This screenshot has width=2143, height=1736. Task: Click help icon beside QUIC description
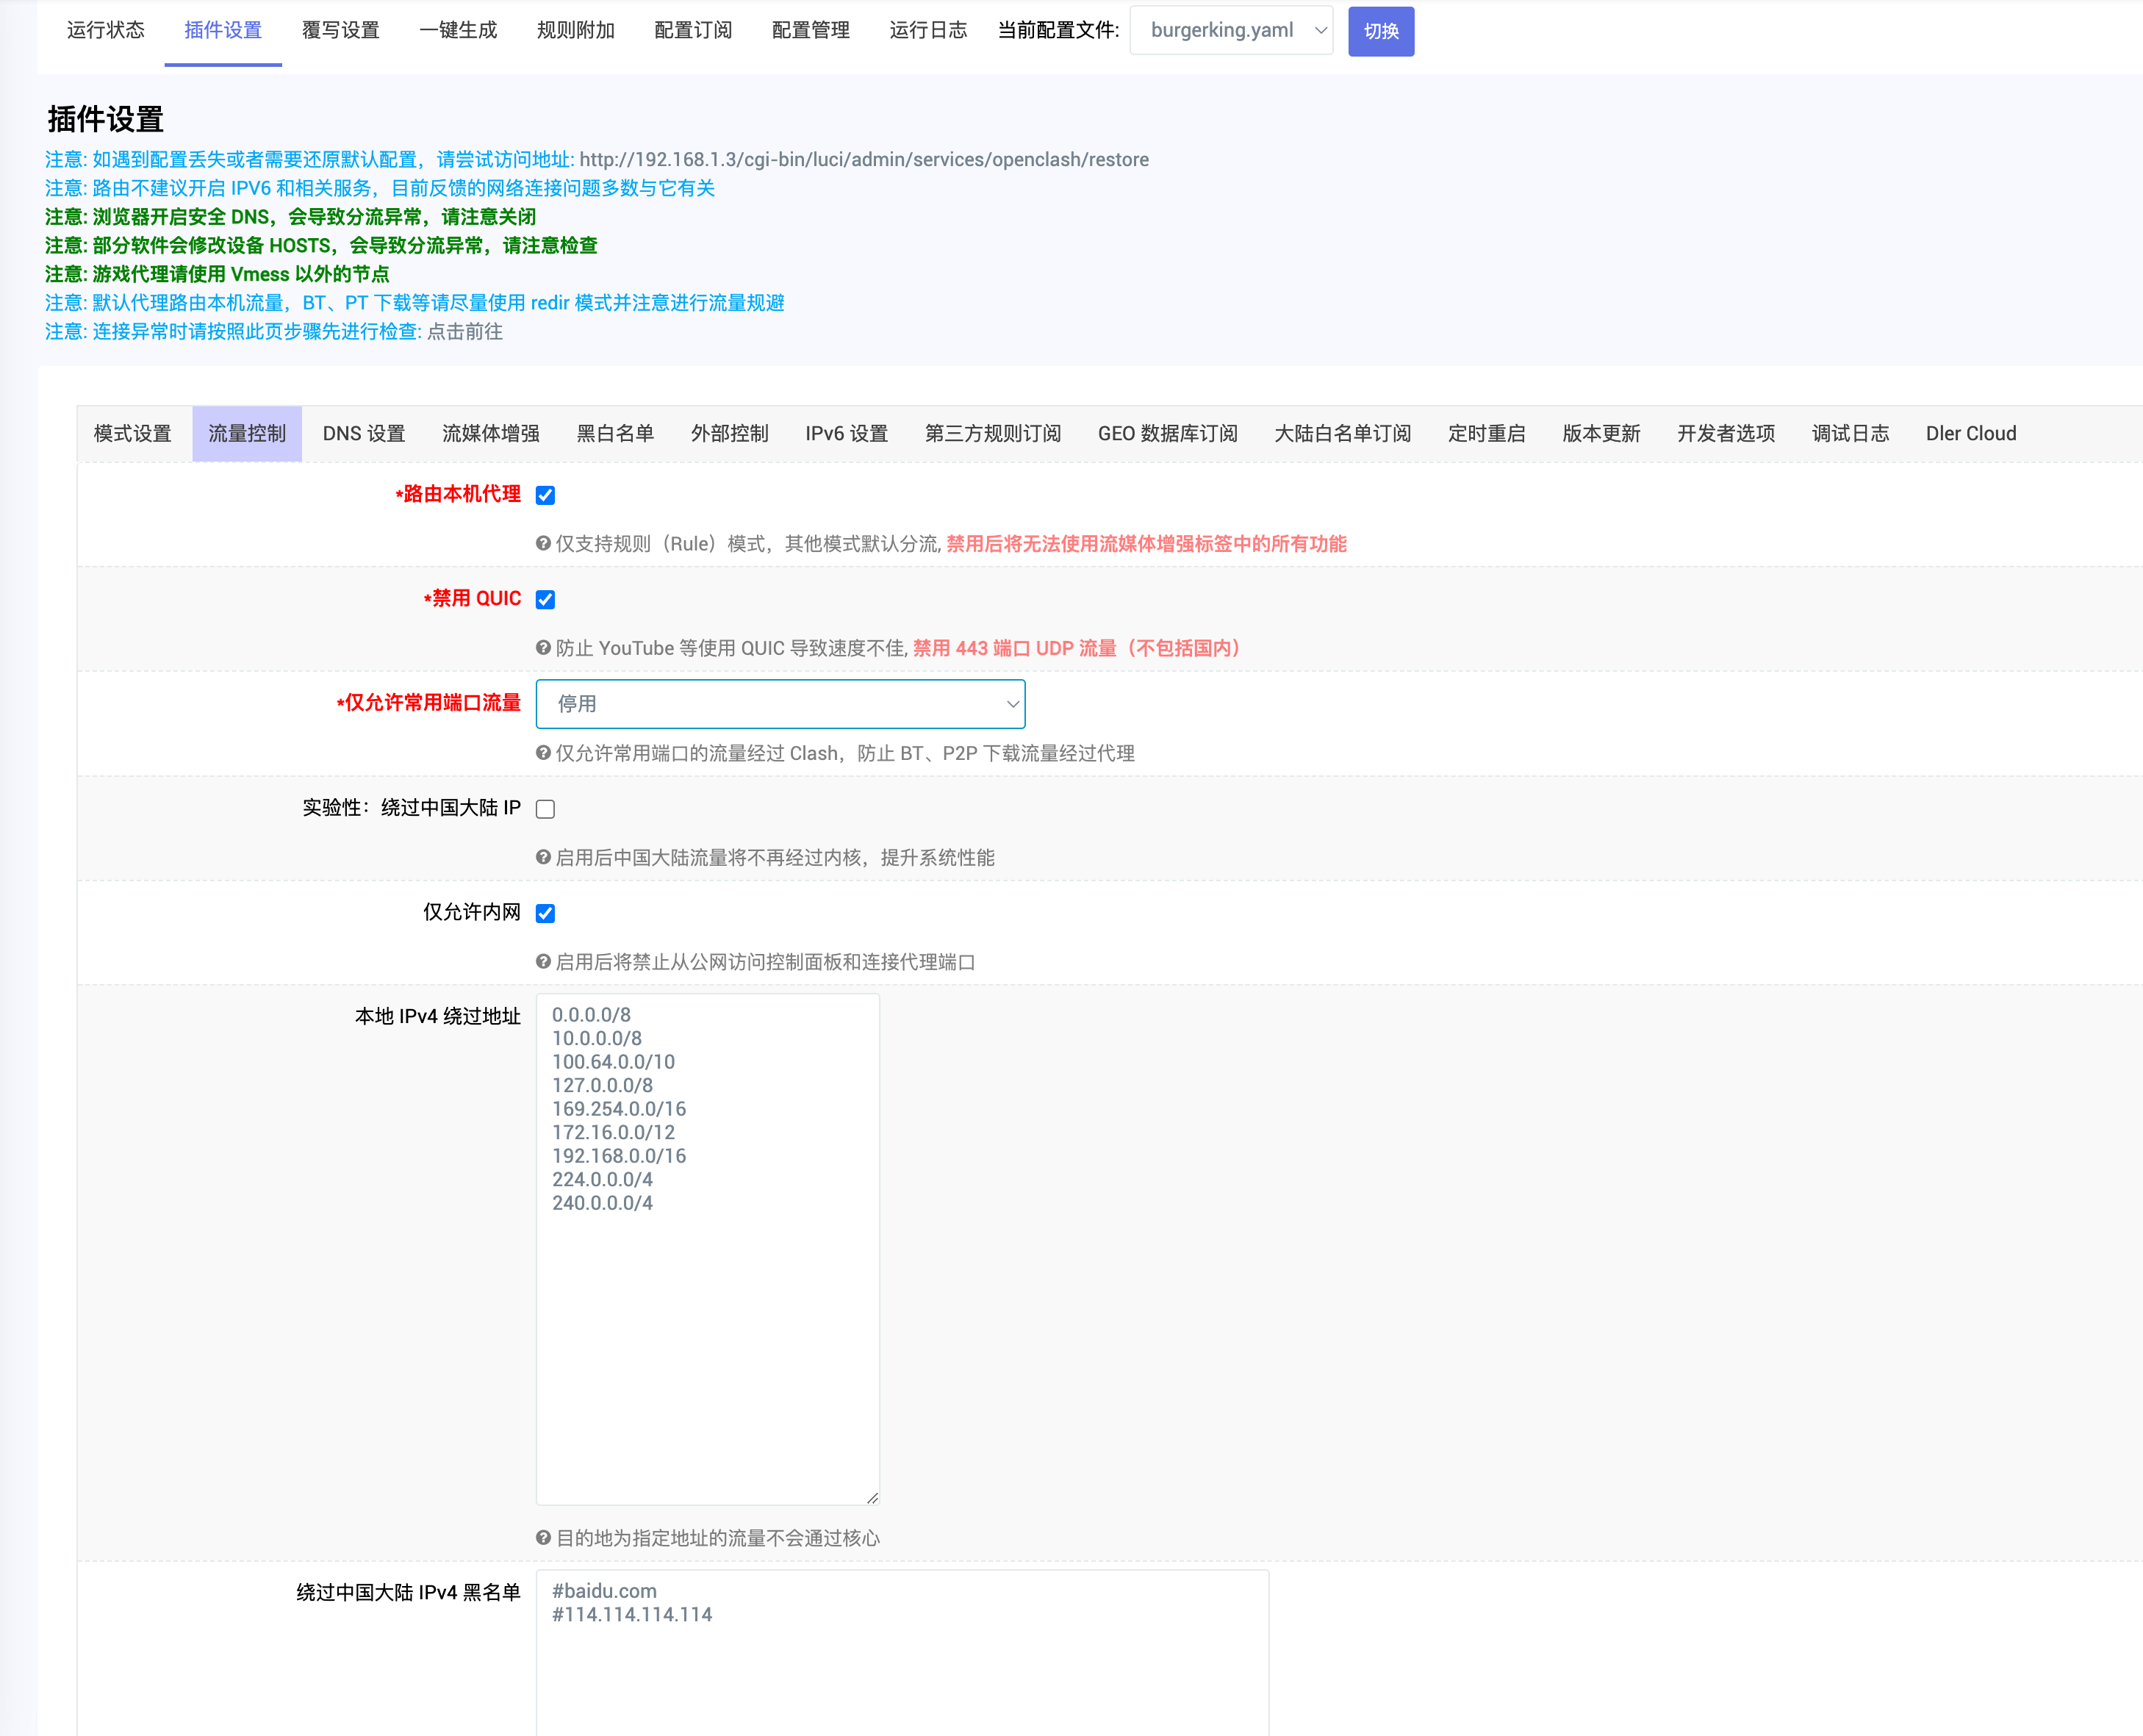coord(543,647)
